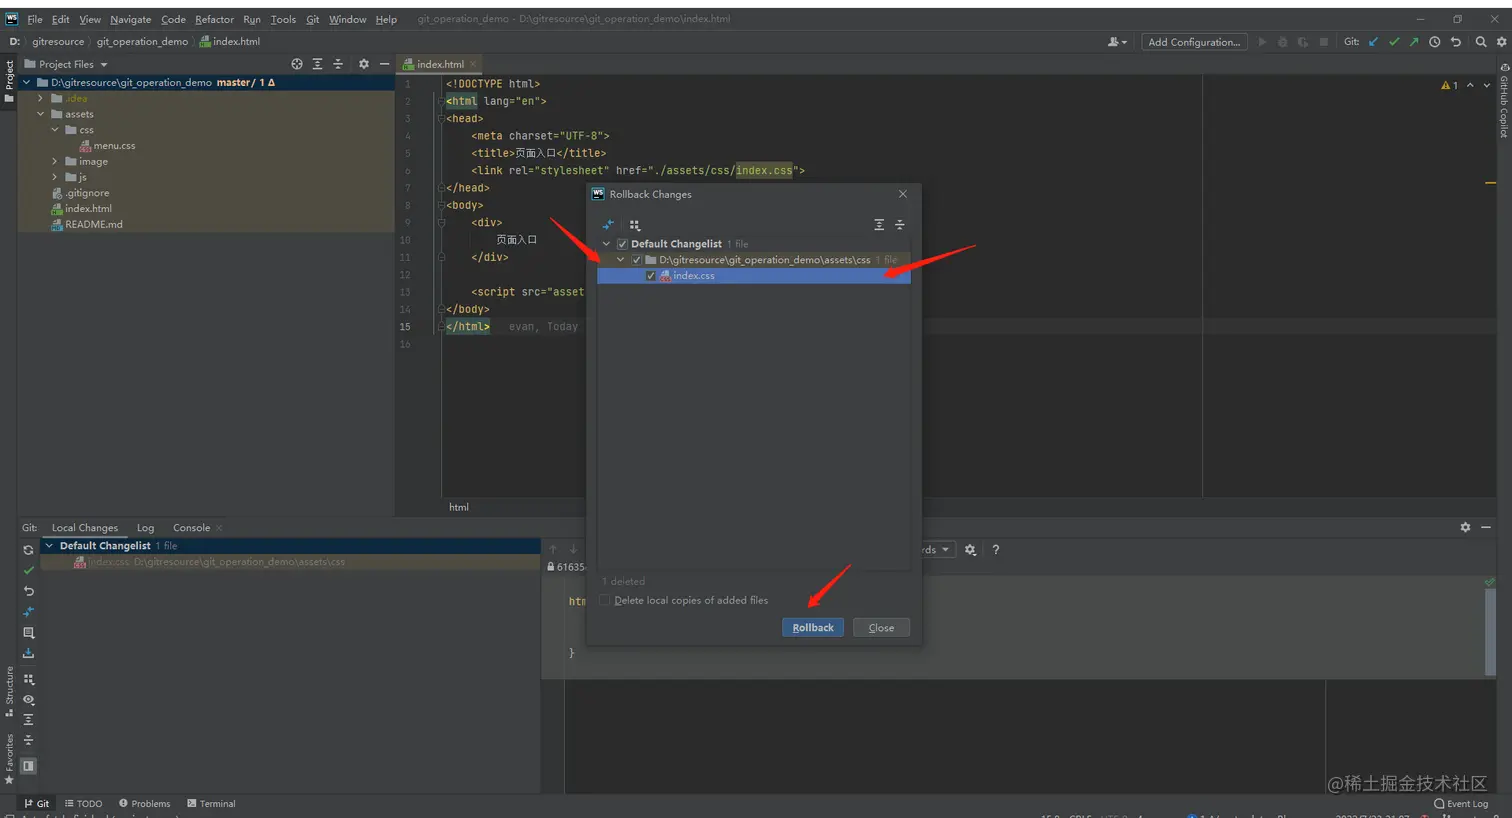This screenshot has width=1512, height=818.
Task: Click Refresh icon in Git Local Changes panel
Action: (28, 550)
